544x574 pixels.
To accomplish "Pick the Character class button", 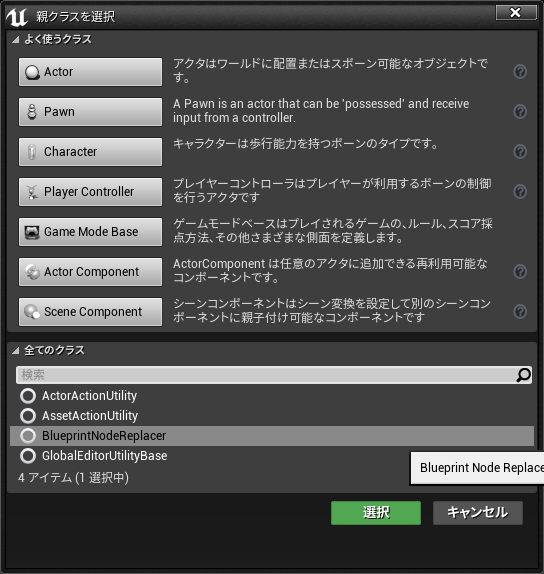I will pyautogui.click(x=90, y=152).
